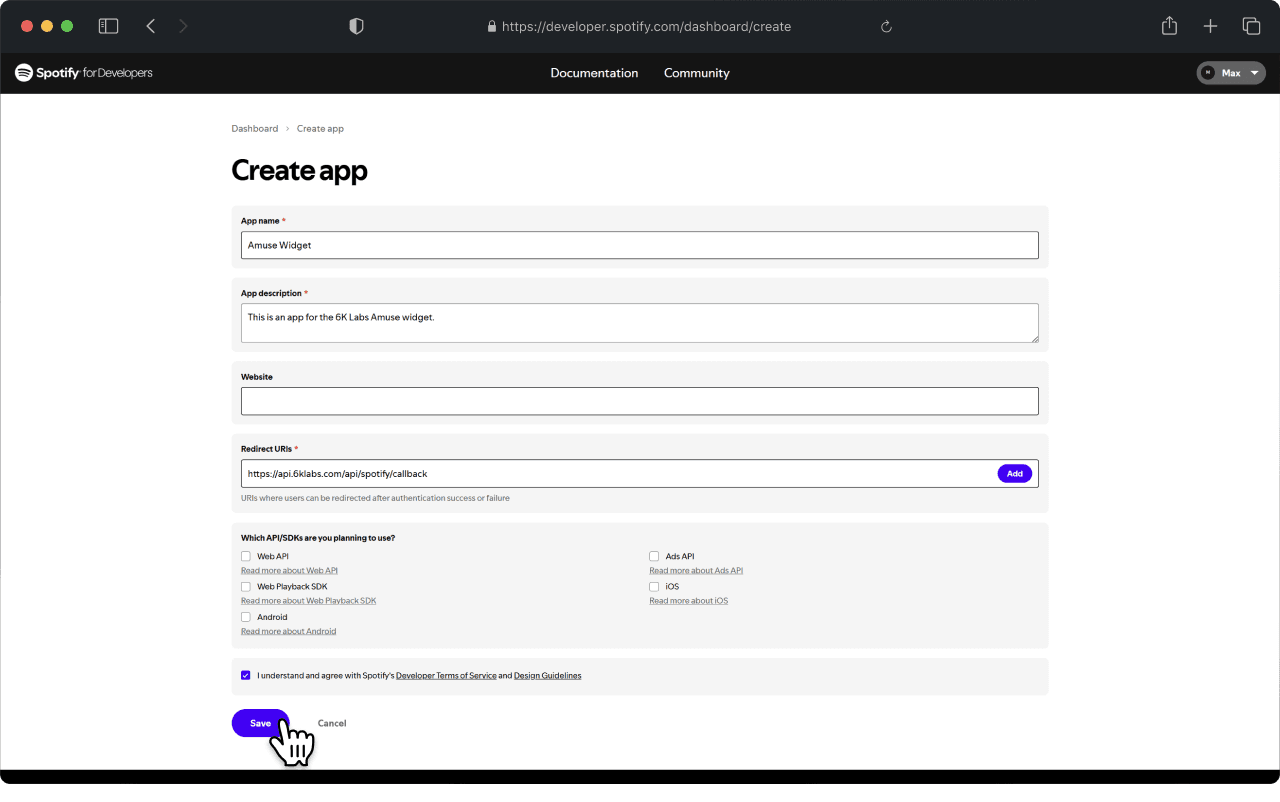The image size is (1280, 802).
Task: Show tab overview icon
Action: click(x=1251, y=27)
